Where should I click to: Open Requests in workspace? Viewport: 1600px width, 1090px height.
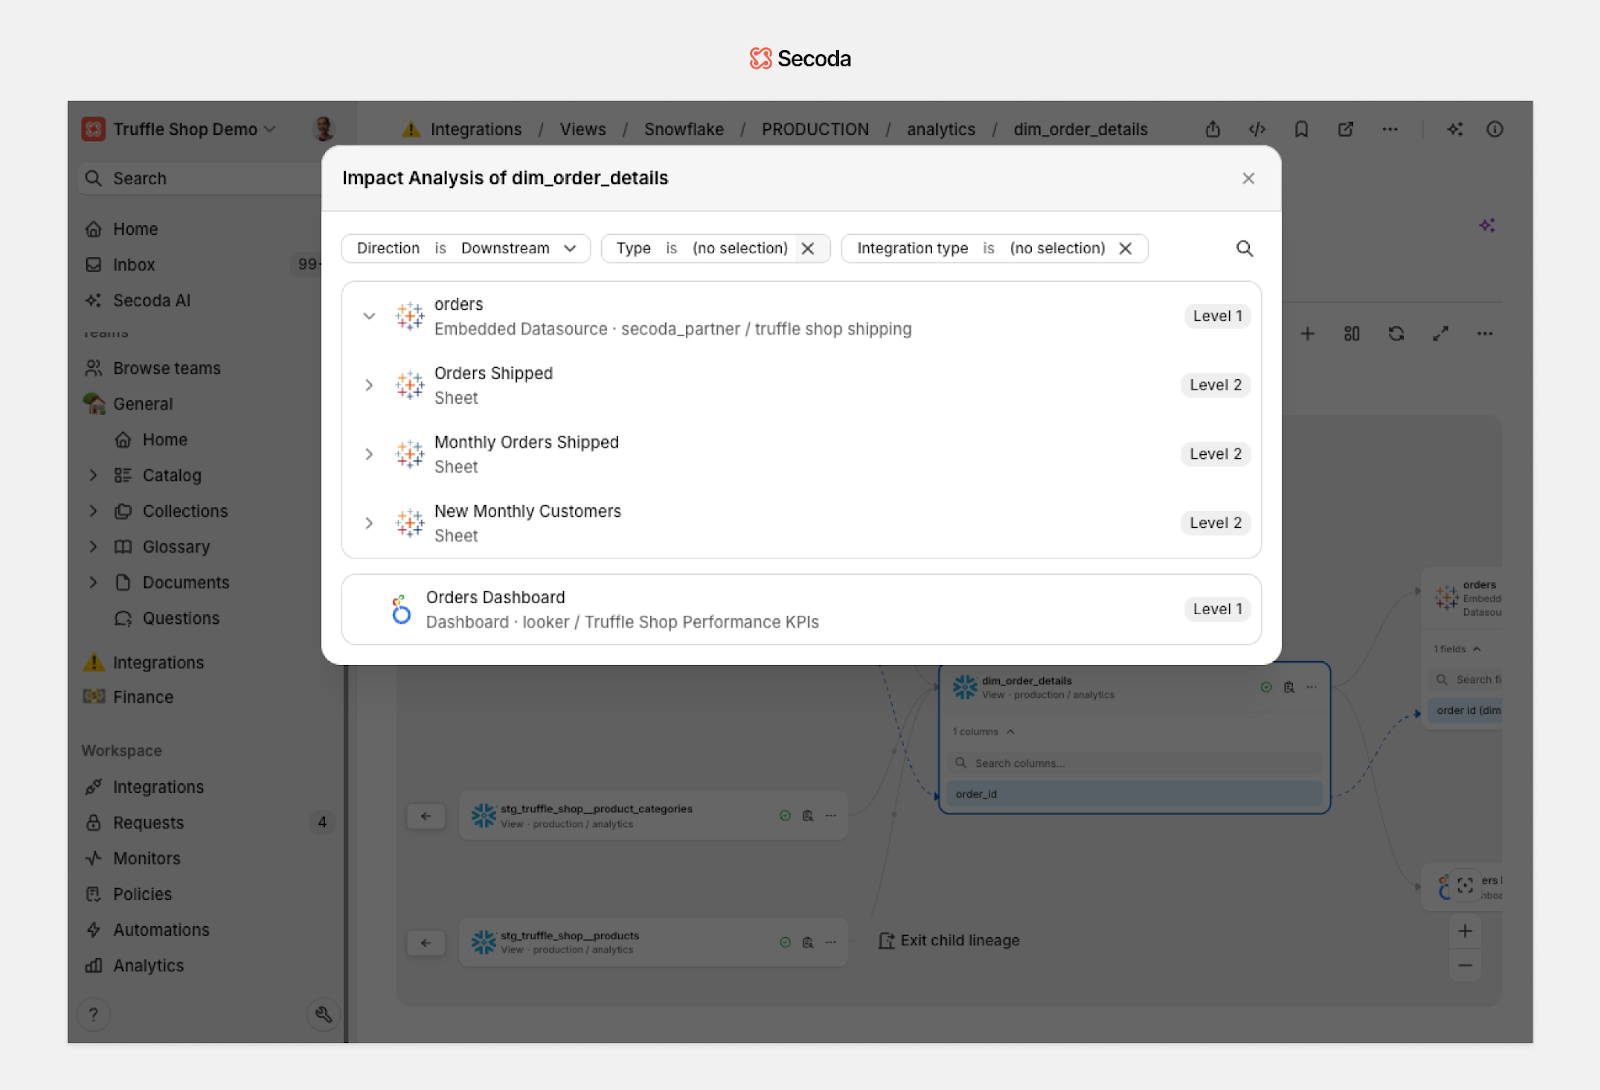148,823
